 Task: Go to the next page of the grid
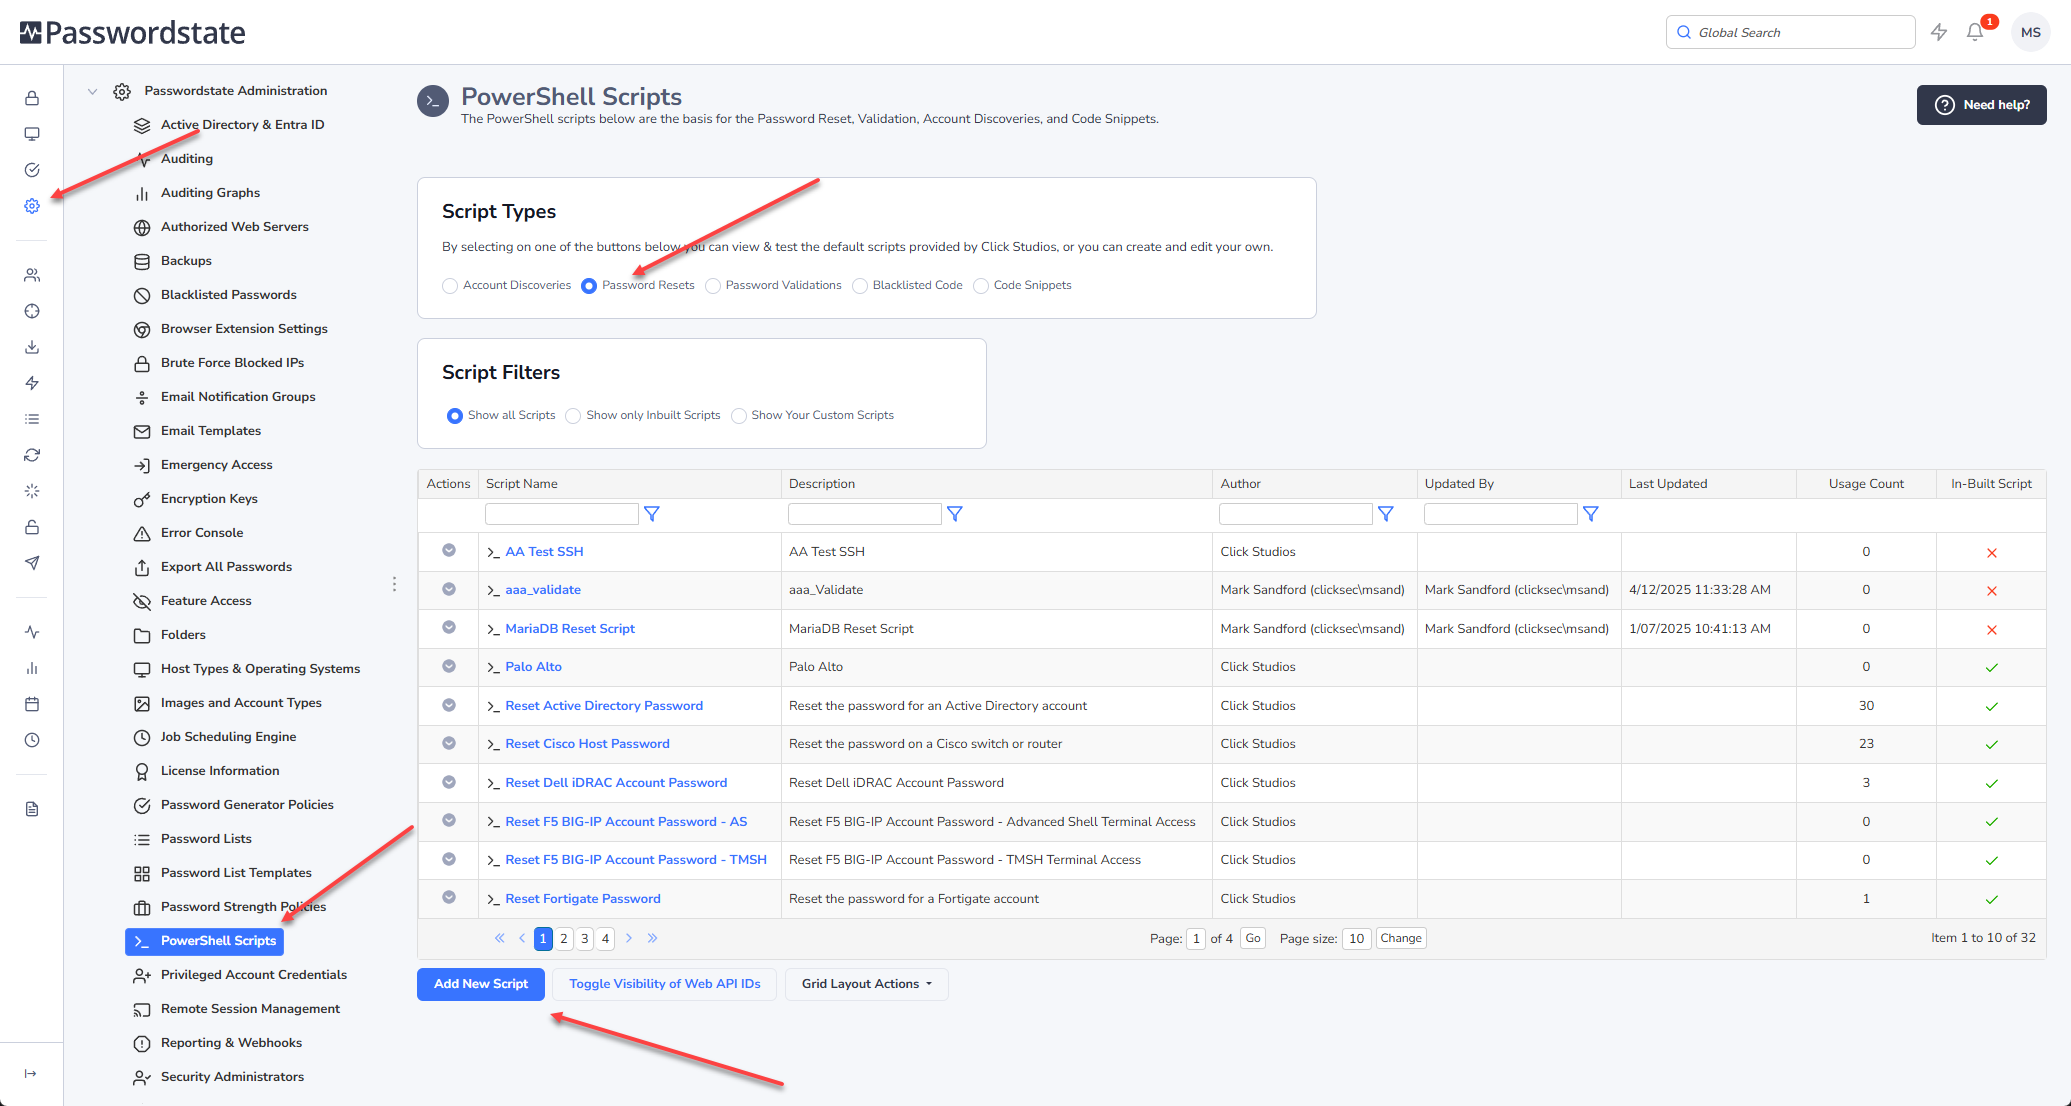[629, 938]
